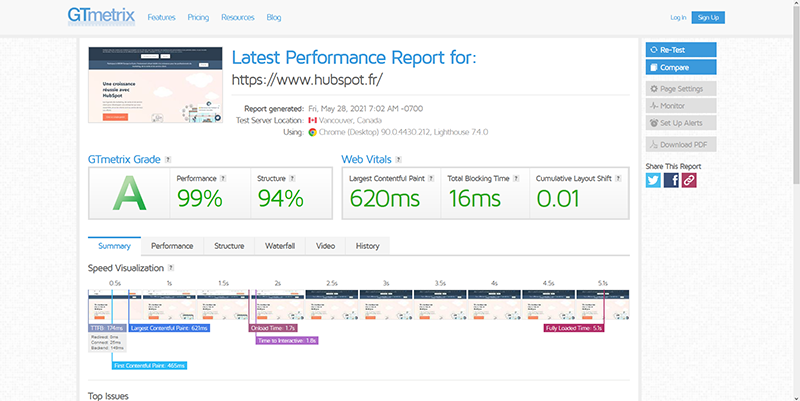
Task: Open Performance score help icon
Action: tap(223, 179)
